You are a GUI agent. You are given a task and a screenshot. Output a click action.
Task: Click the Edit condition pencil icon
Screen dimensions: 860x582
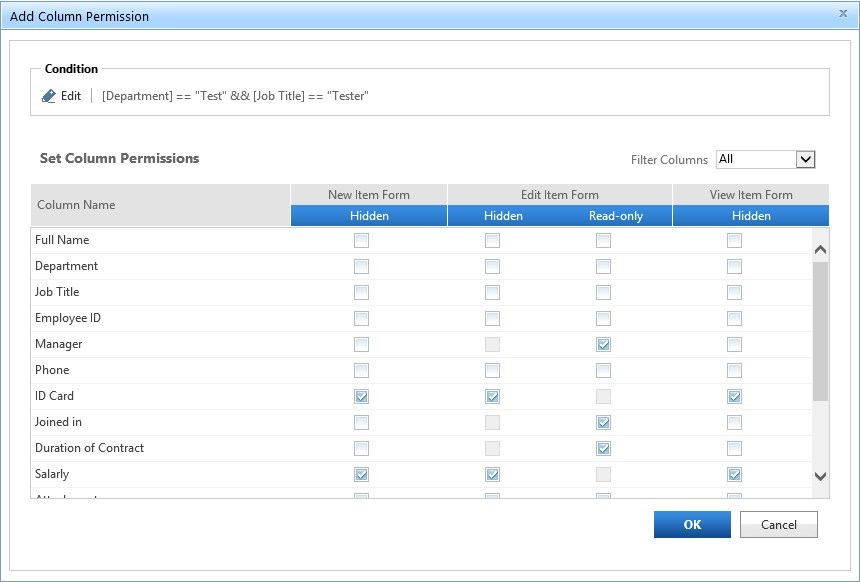click(49, 96)
